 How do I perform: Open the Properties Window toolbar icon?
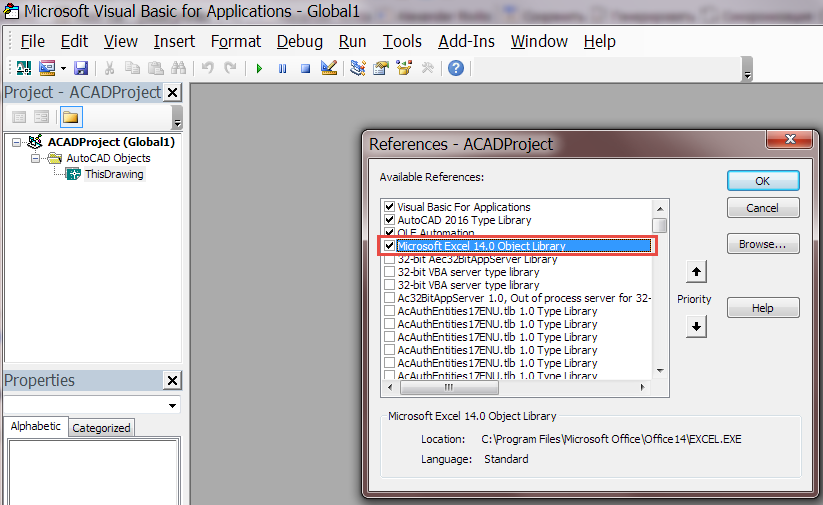(x=381, y=68)
